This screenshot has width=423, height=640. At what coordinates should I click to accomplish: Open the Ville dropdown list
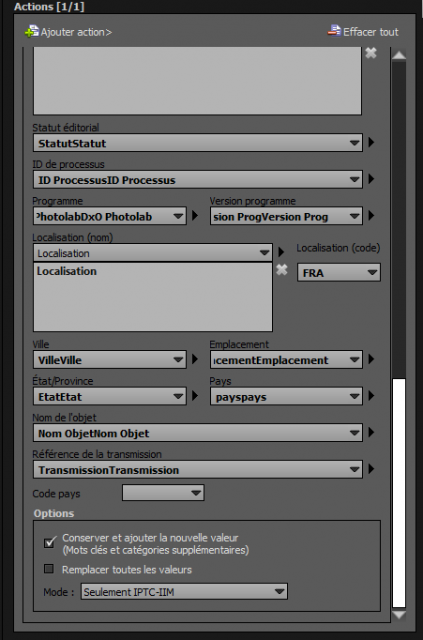pyautogui.click(x=110, y=360)
